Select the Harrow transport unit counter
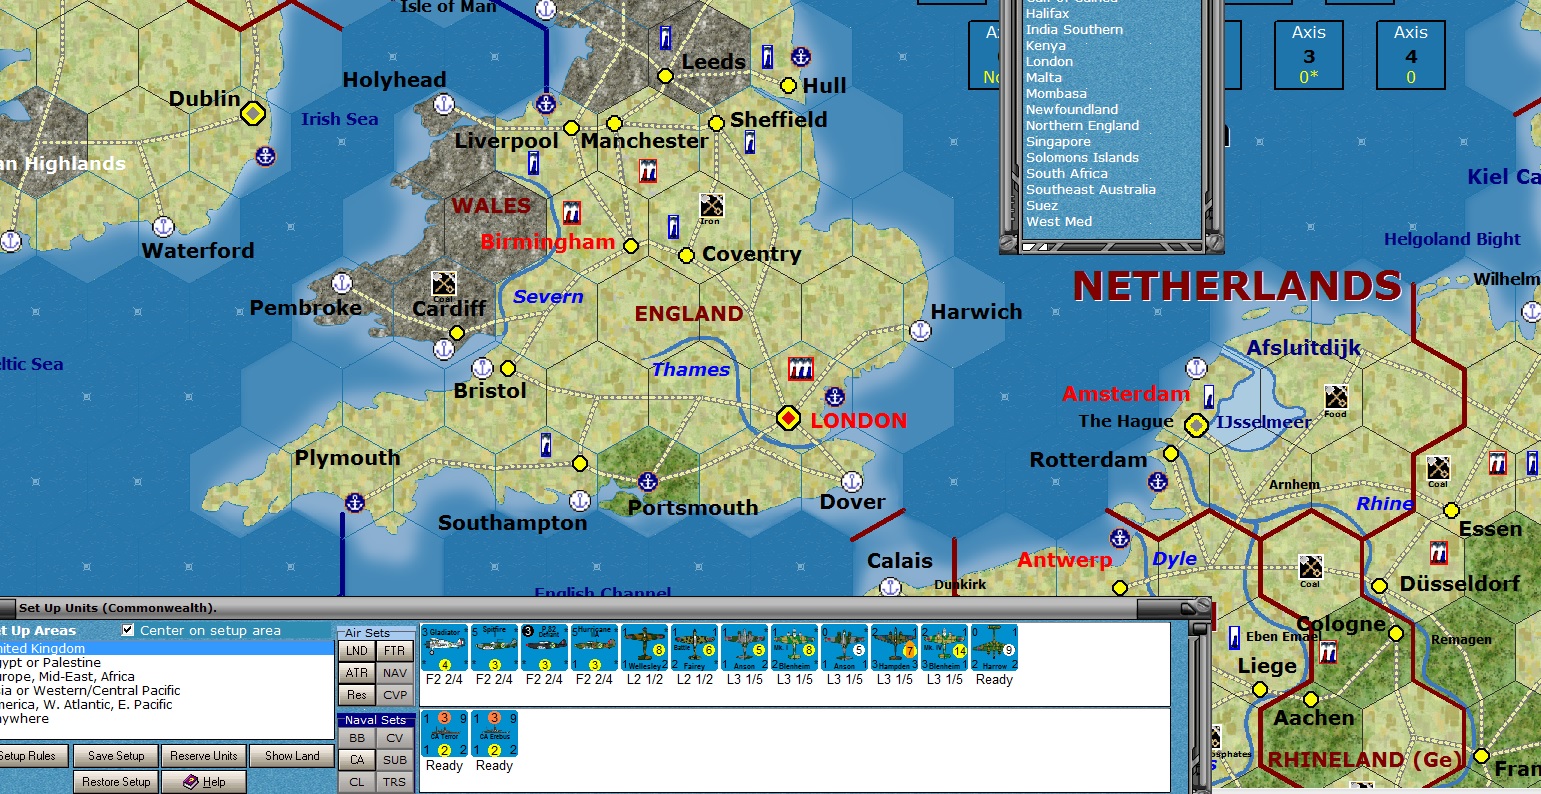 coord(994,648)
